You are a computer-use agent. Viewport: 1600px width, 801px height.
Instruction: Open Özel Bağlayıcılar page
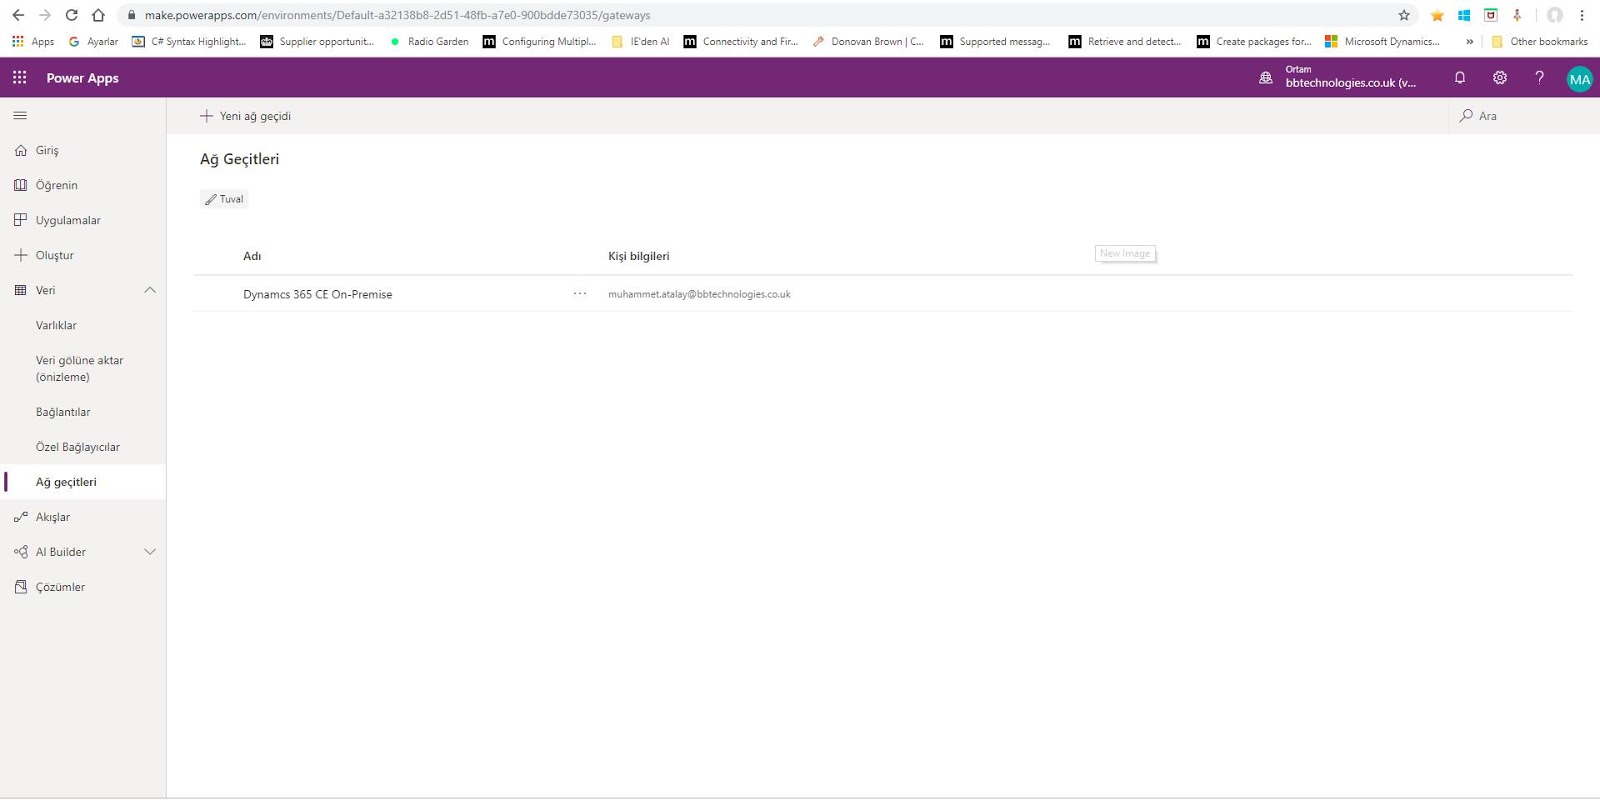coord(78,447)
